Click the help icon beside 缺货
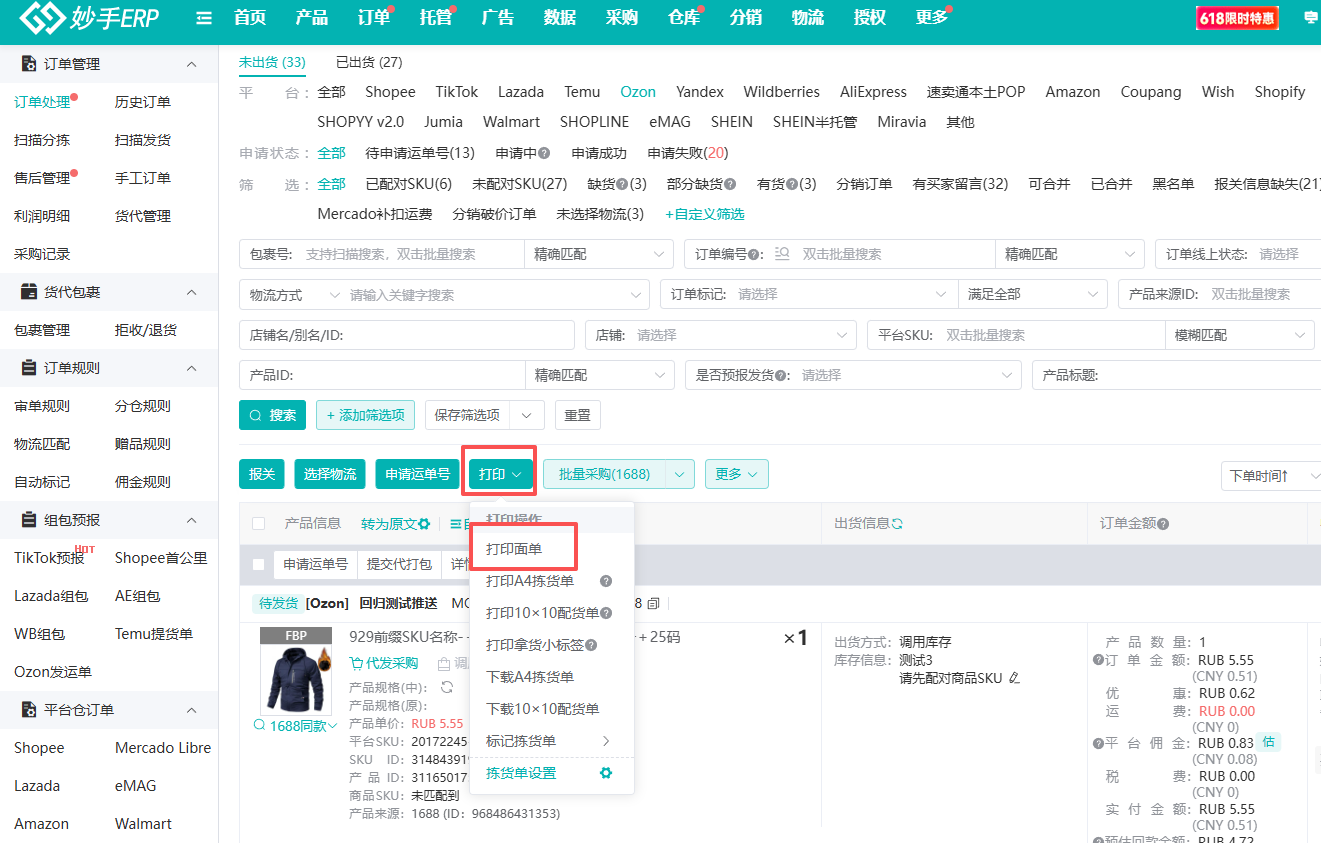Image resolution: width=1321 pixels, height=843 pixels. (622, 184)
